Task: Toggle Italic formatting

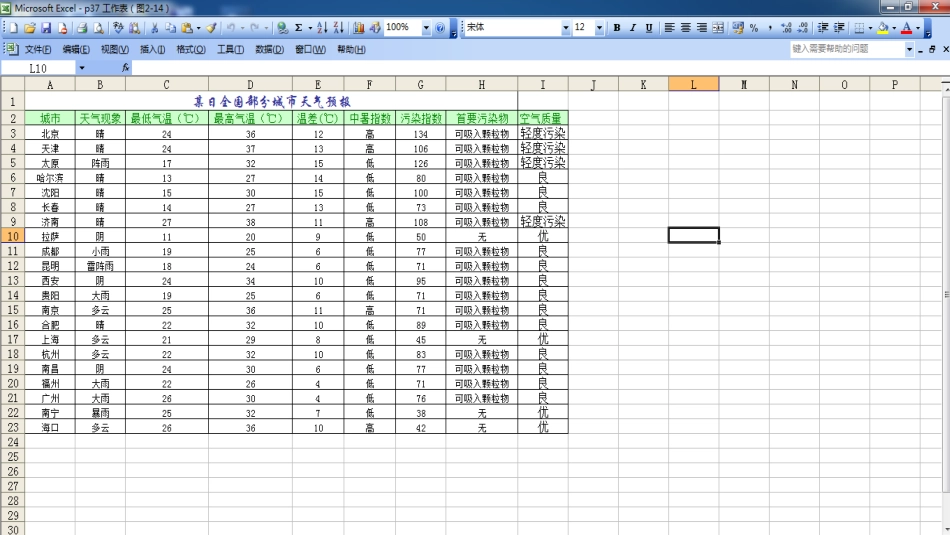Action: [x=633, y=28]
